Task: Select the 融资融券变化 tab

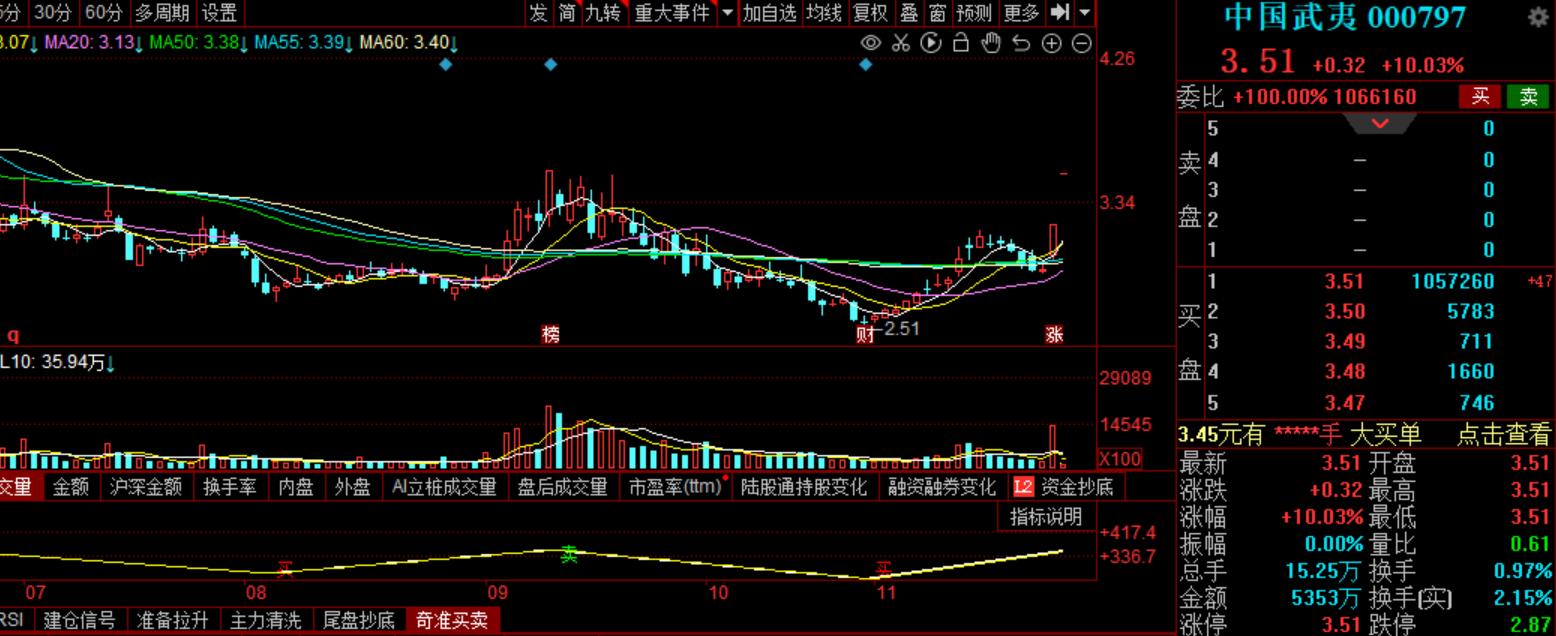Action: point(943,487)
